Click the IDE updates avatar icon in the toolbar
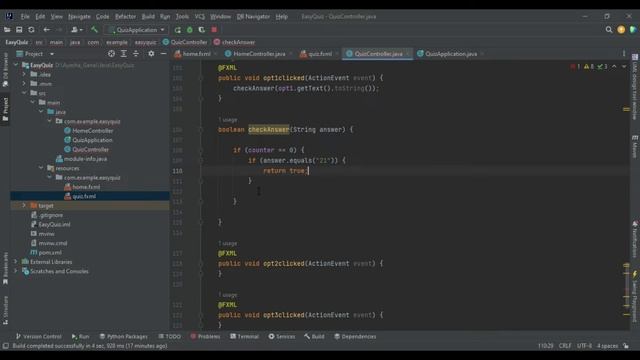640x360 pixels. (x=621, y=30)
